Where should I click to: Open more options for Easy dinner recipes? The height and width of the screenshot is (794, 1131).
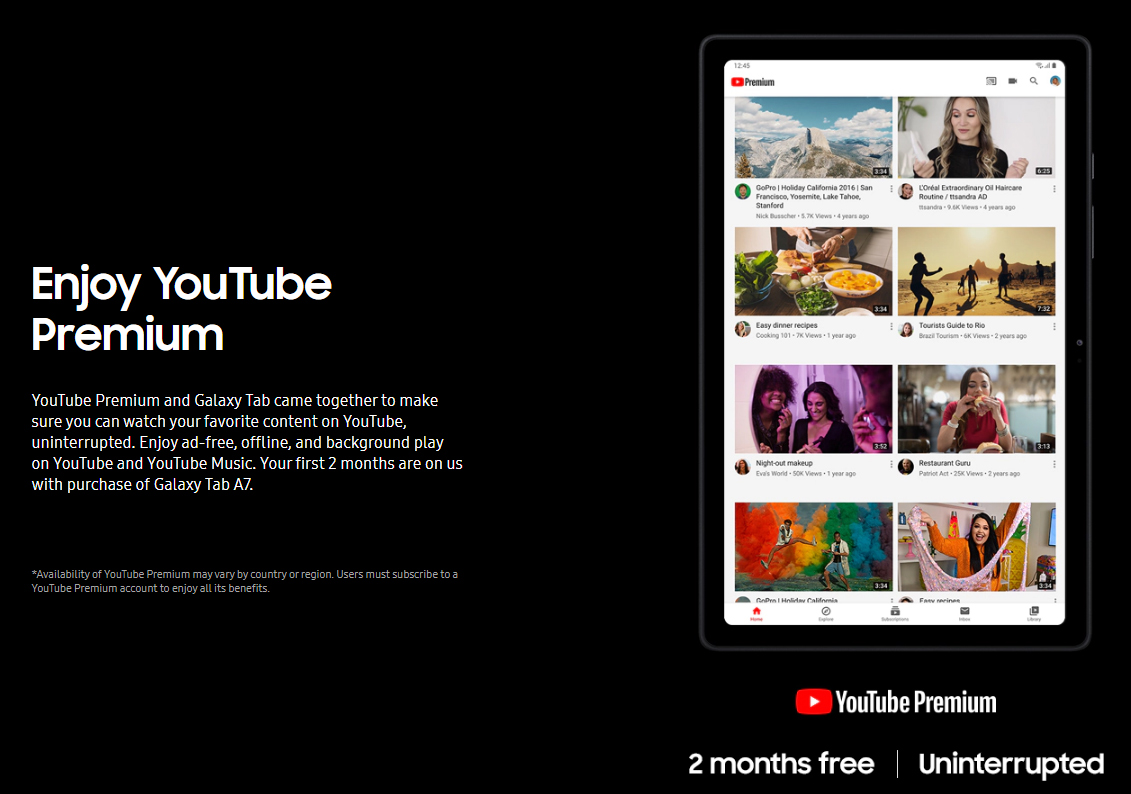[892, 327]
